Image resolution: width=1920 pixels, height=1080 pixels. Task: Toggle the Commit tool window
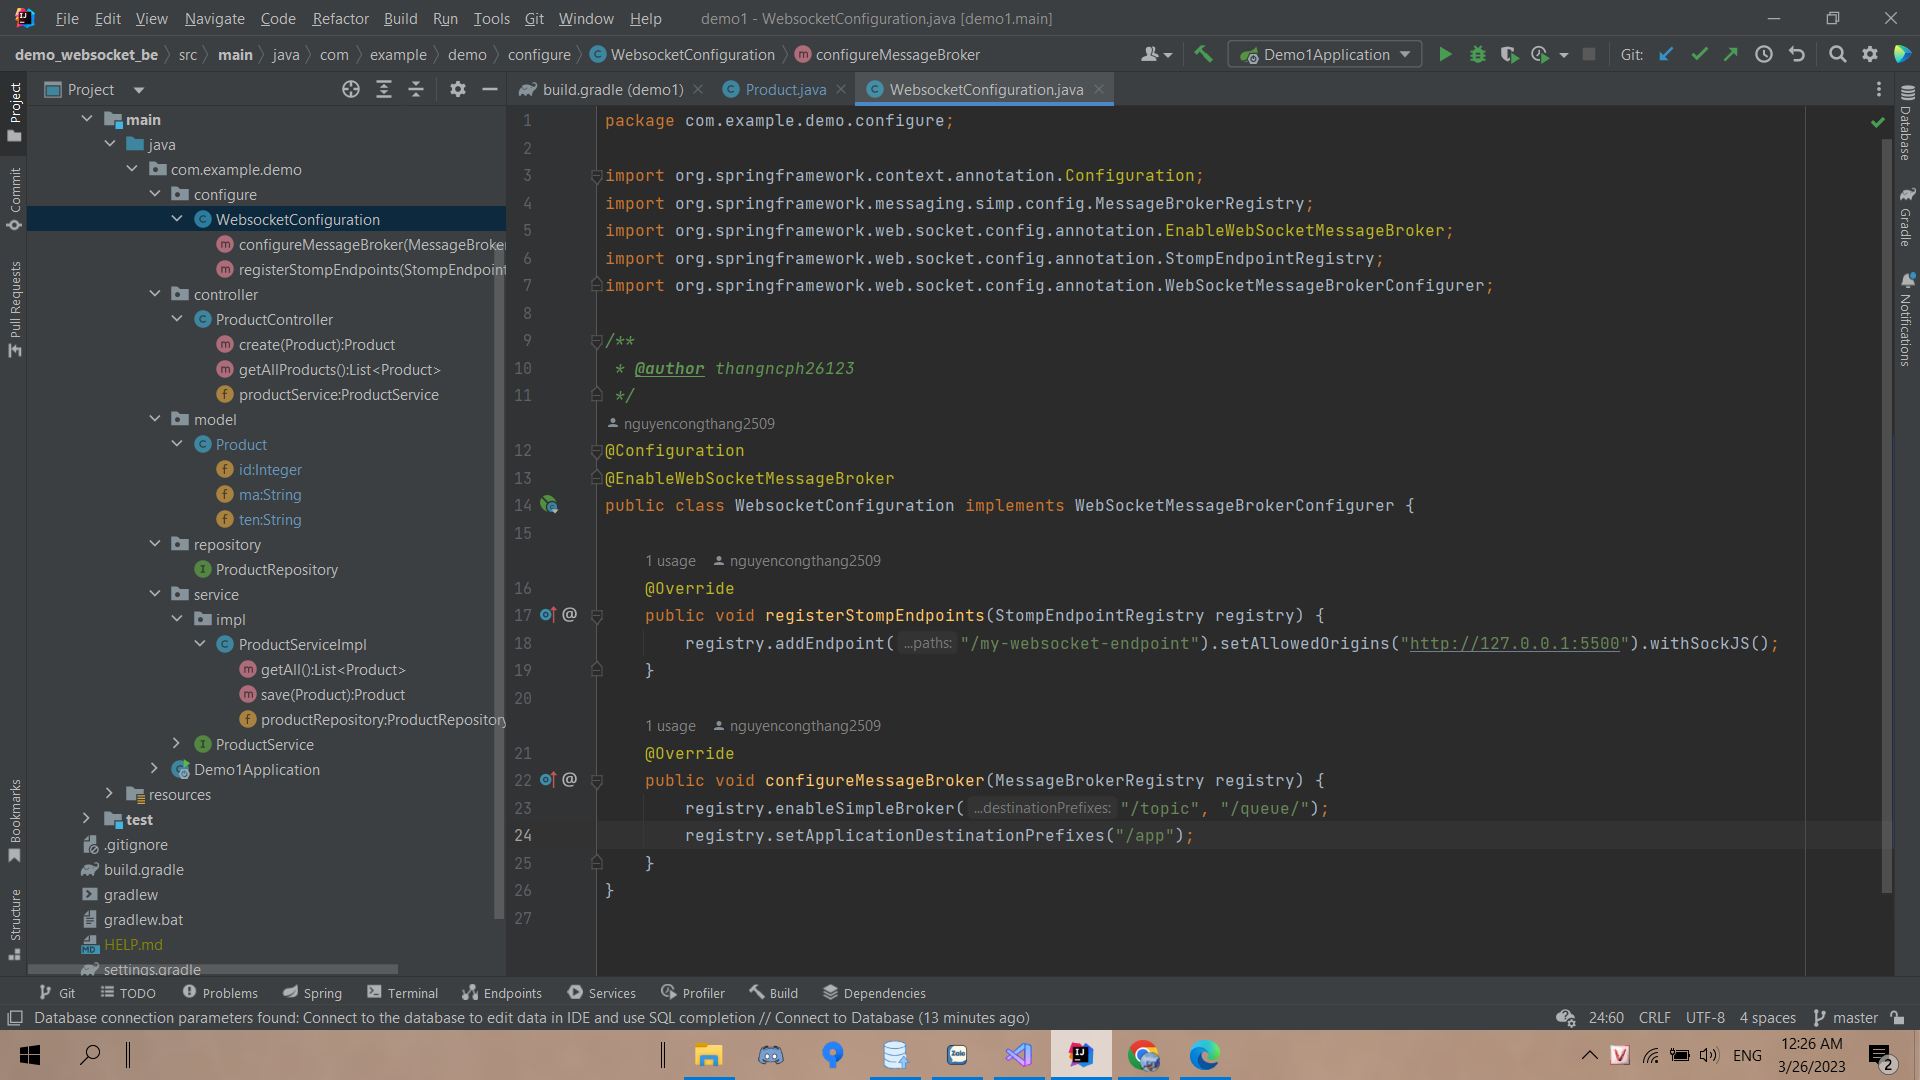tap(15, 198)
